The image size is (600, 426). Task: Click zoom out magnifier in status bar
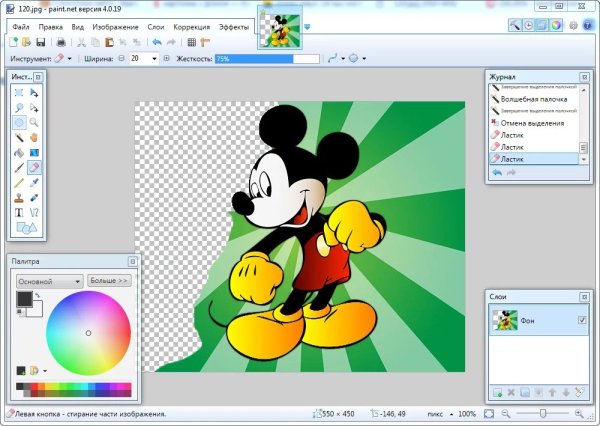(x=506, y=414)
